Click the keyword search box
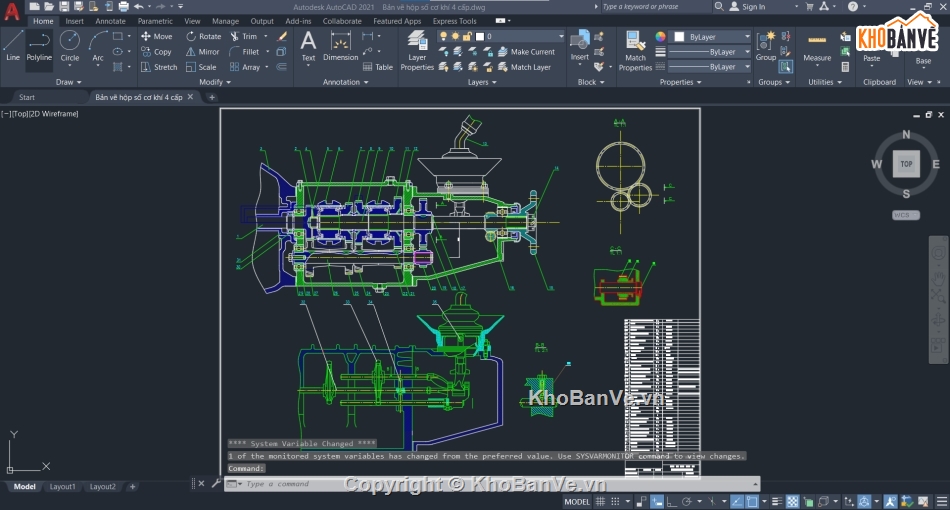950x510 pixels. point(656,7)
